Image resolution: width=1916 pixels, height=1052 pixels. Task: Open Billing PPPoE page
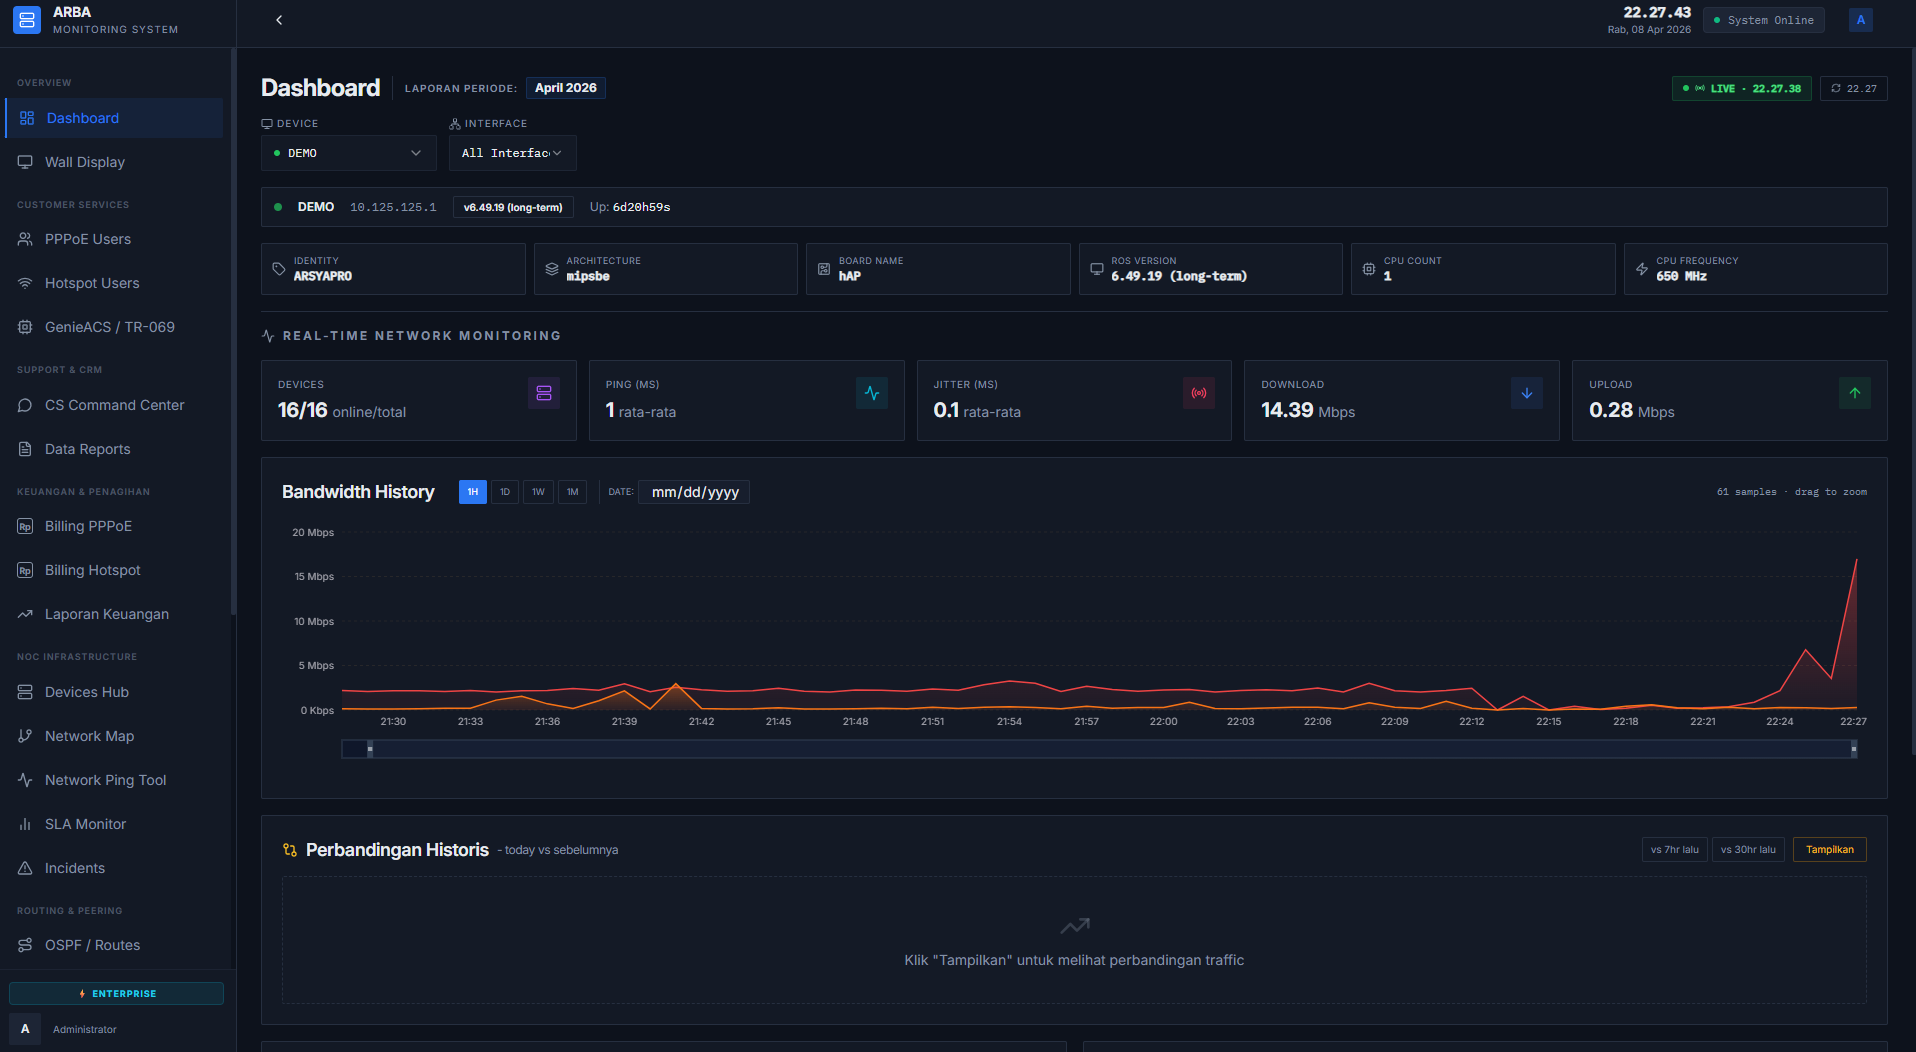point(114,526)
